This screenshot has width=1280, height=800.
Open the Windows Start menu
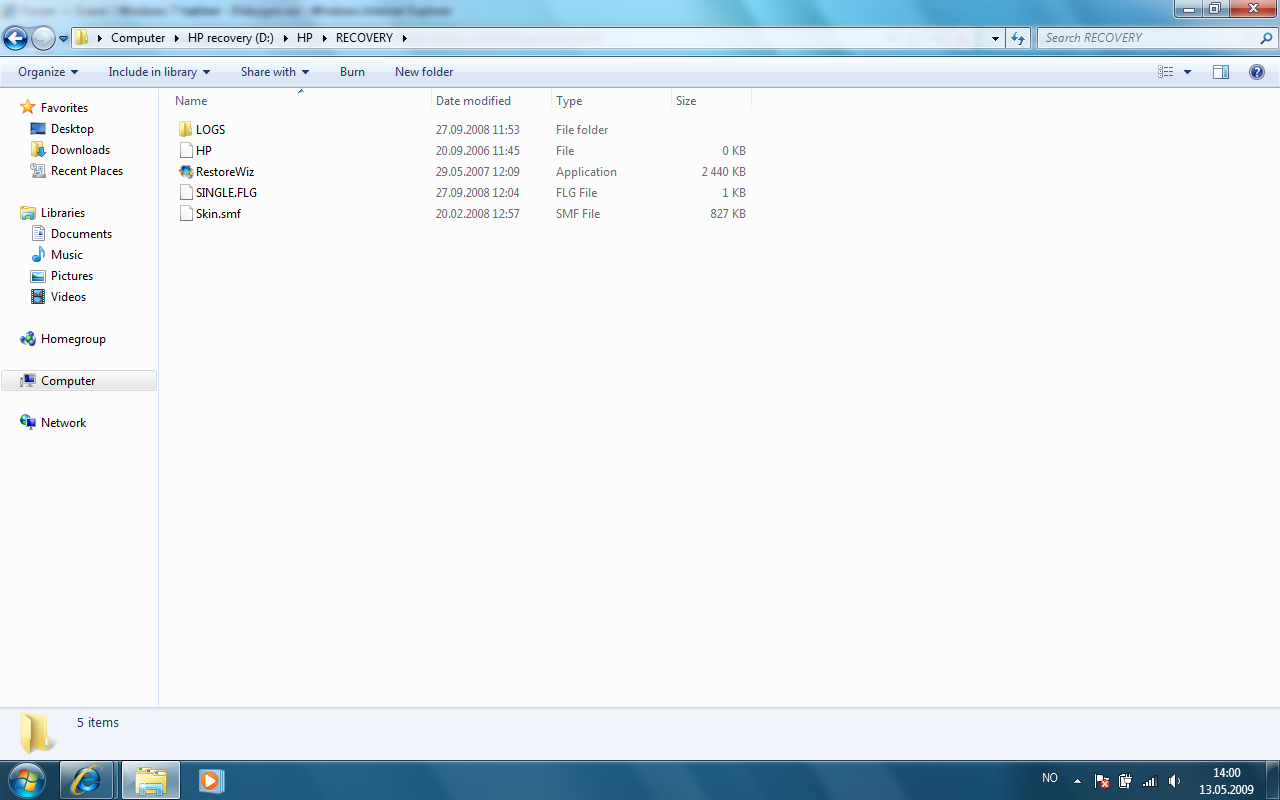click(x=26, y=780)
